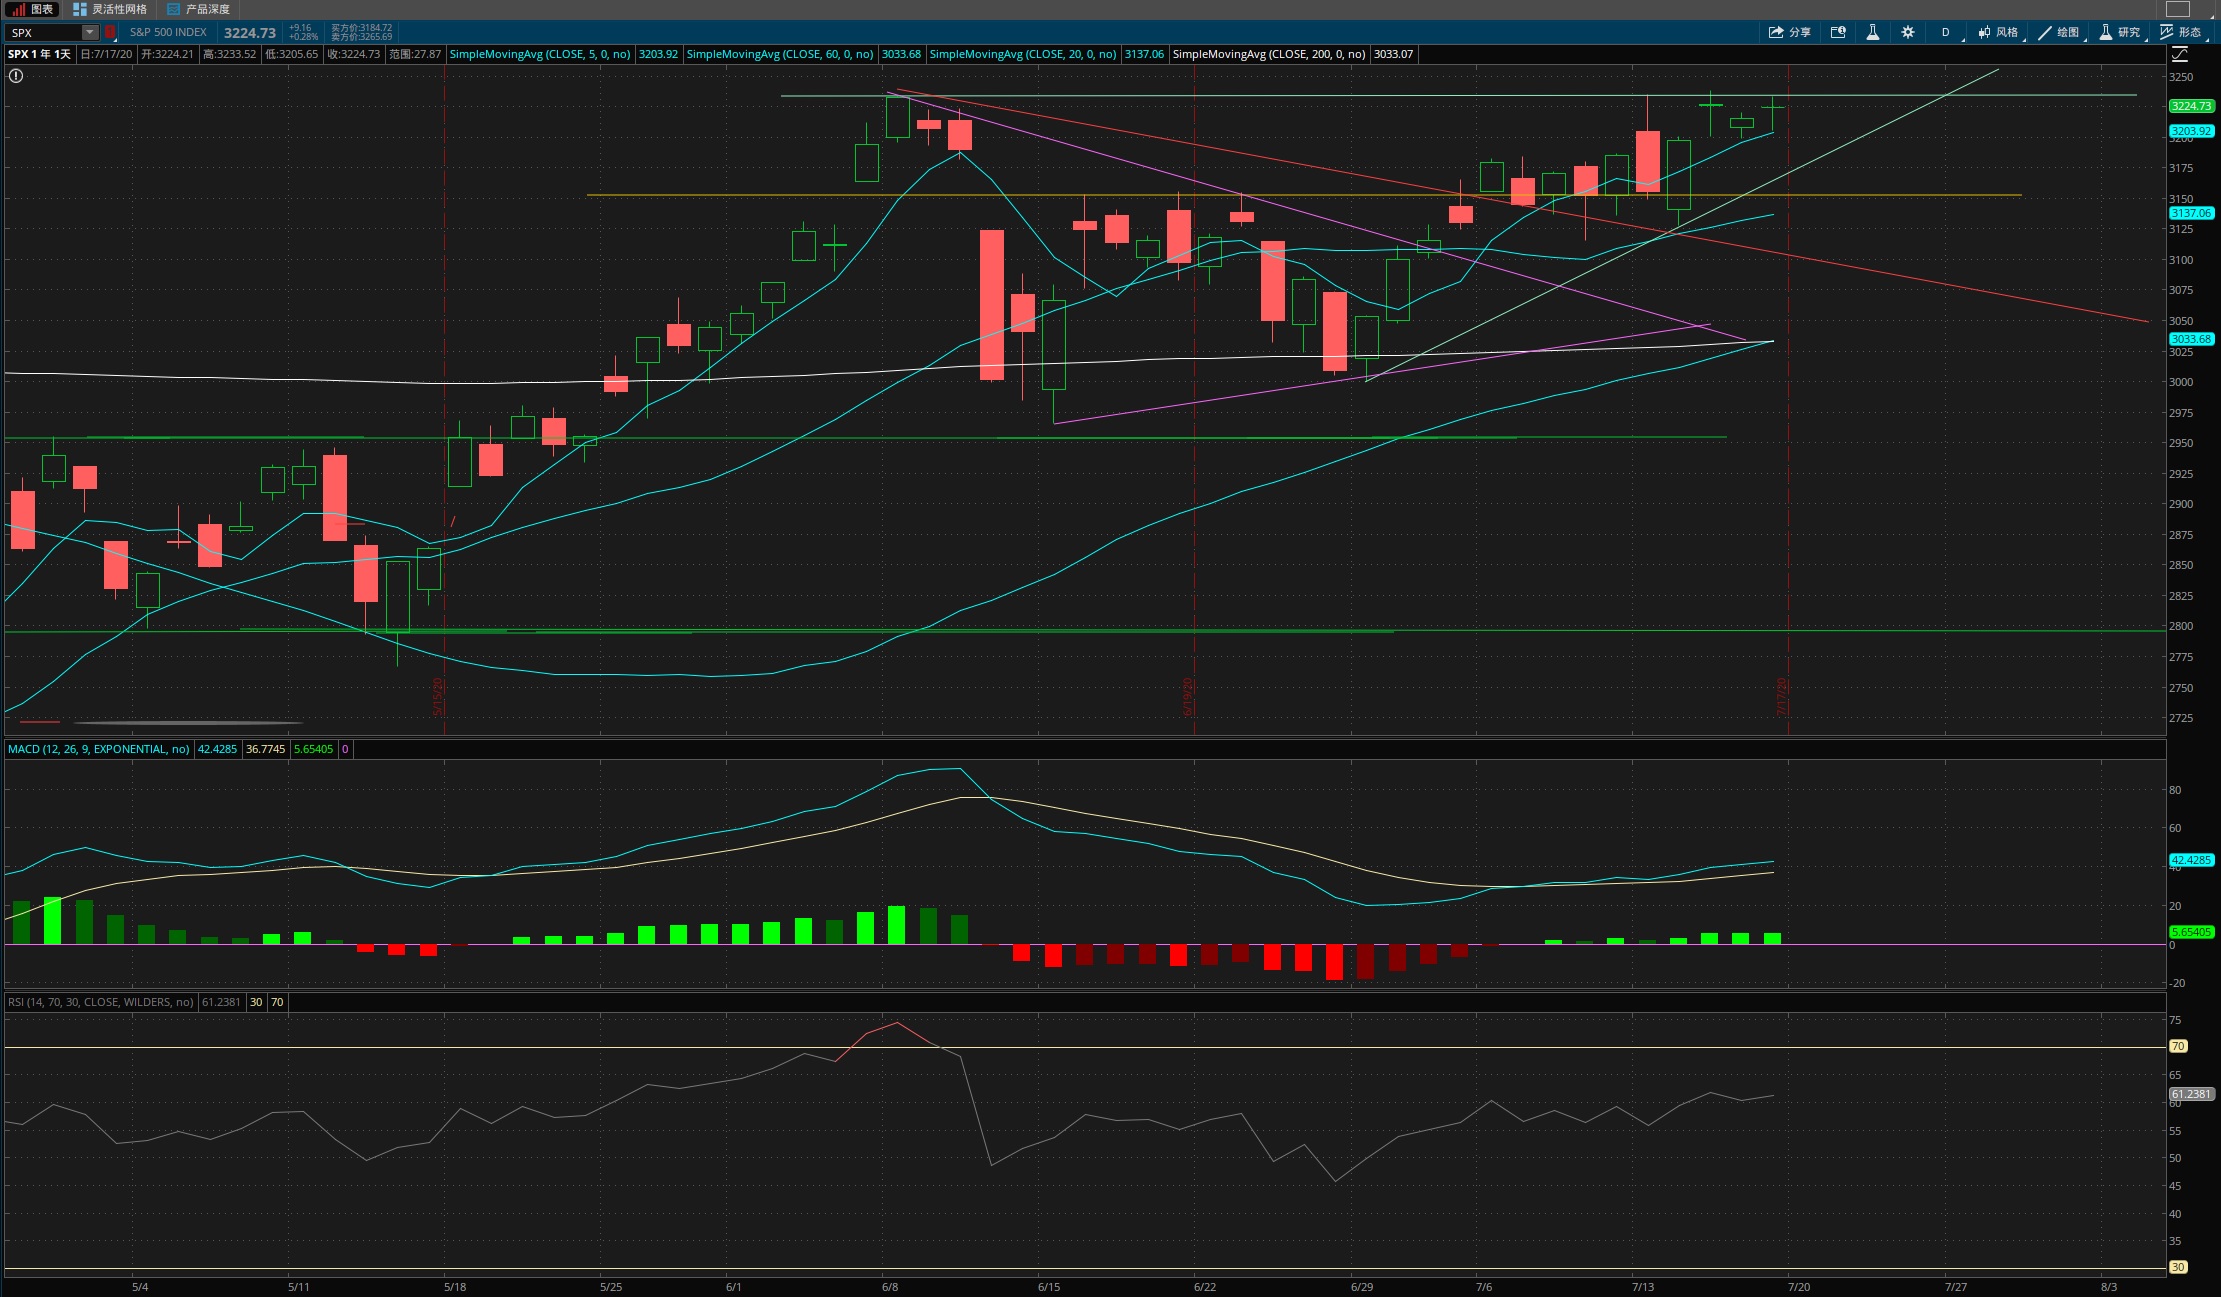This screenshot has height=1297, width=2221.
Task: Click the 卖方价:3265.69 ask price text
Action: (x=362, y=37)
